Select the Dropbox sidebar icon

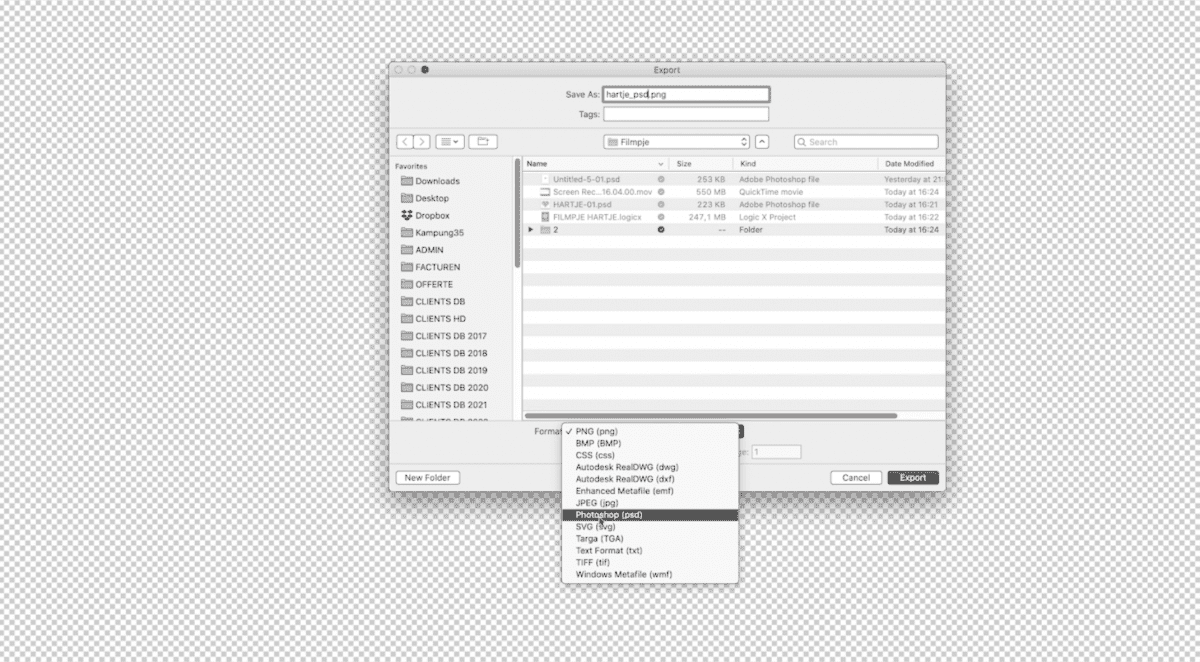[x=407, y=215]
